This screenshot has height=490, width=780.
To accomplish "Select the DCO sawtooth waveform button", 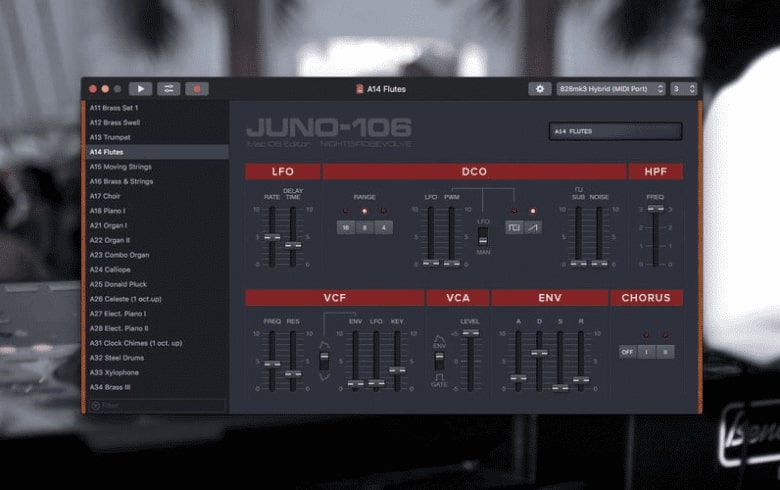I will 533,227.
